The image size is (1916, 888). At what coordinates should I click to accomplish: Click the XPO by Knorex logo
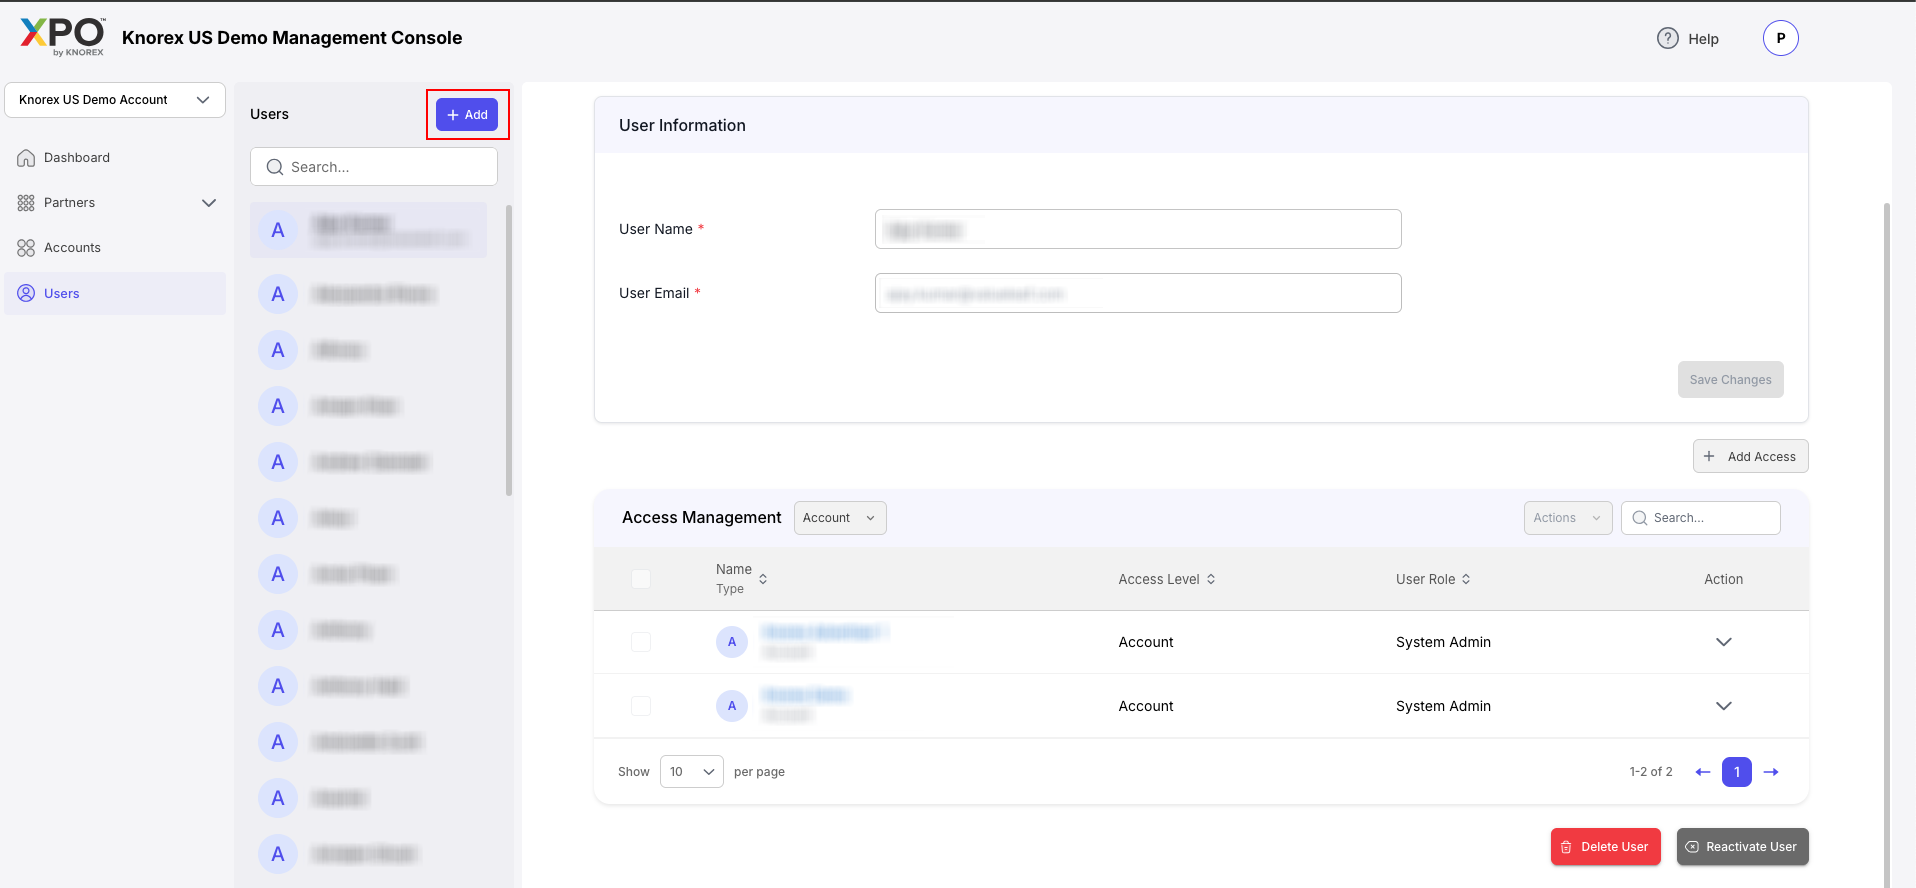pyautogui.click(x=62, y=37)
